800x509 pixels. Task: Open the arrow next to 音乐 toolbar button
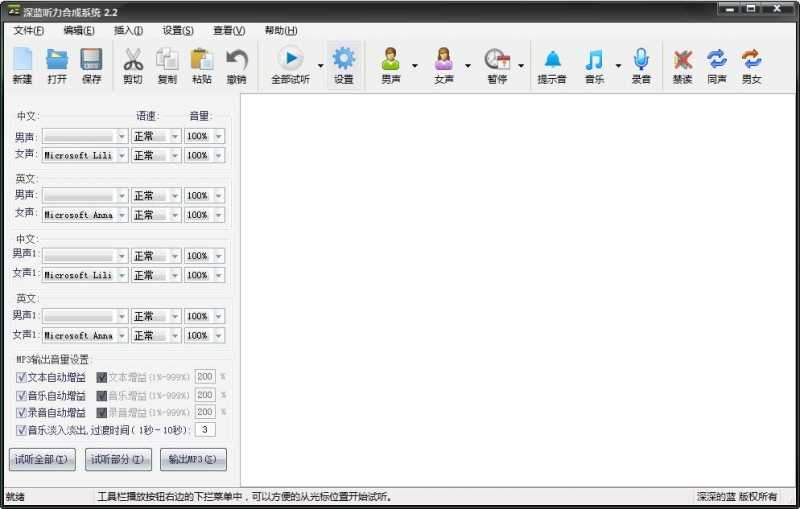pos(618,66)
